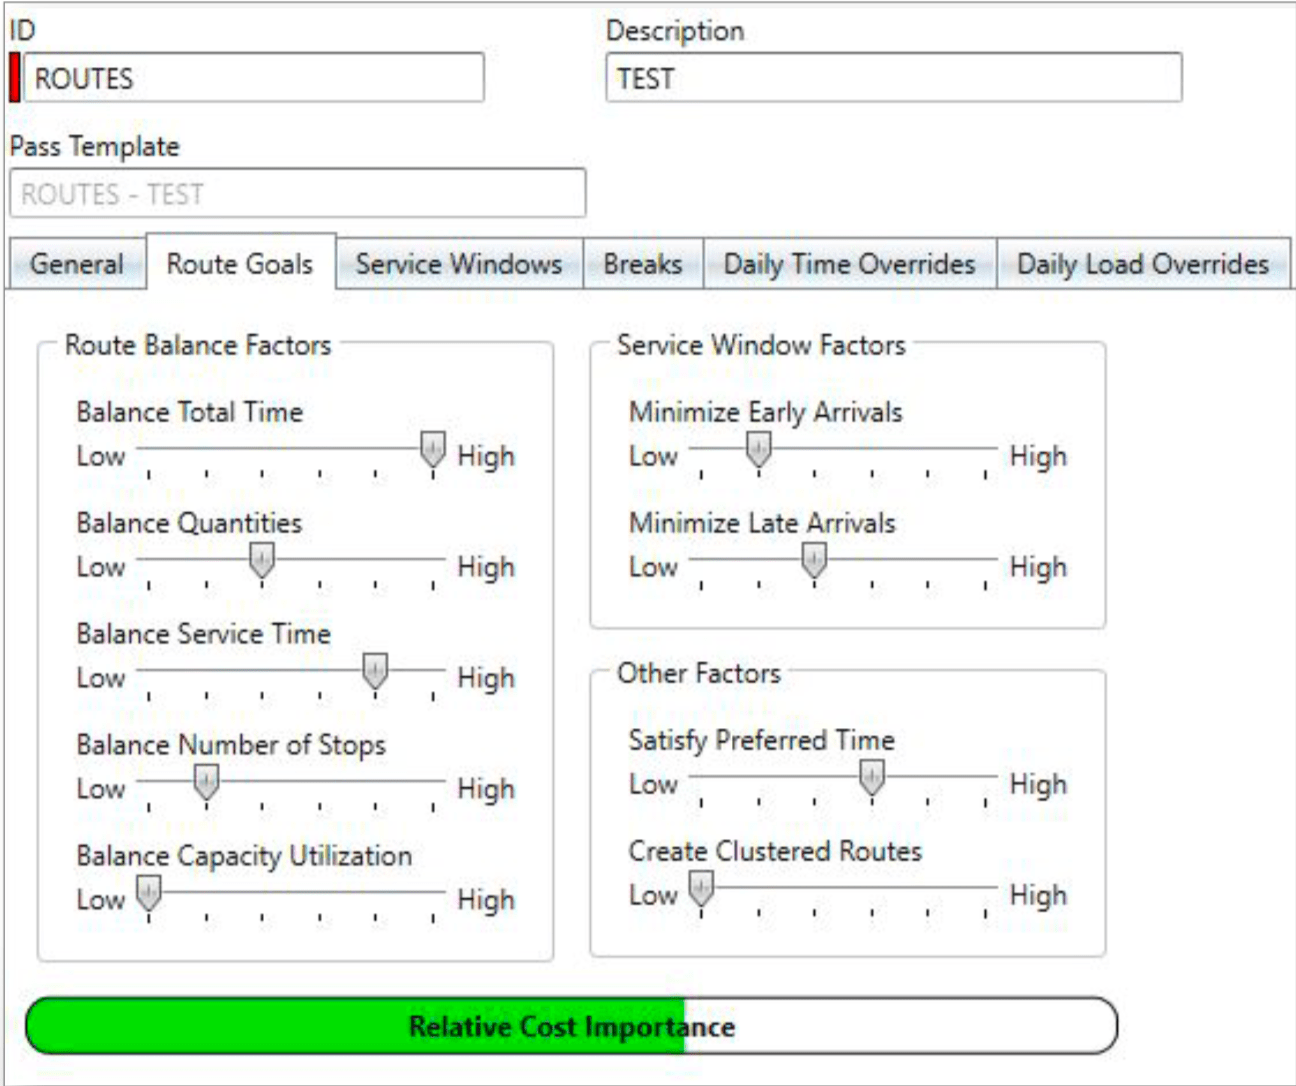This screenshot has width=1296, height=1086.
Task: Click the Balance Quantities slider handle
Action: point(262,560)
